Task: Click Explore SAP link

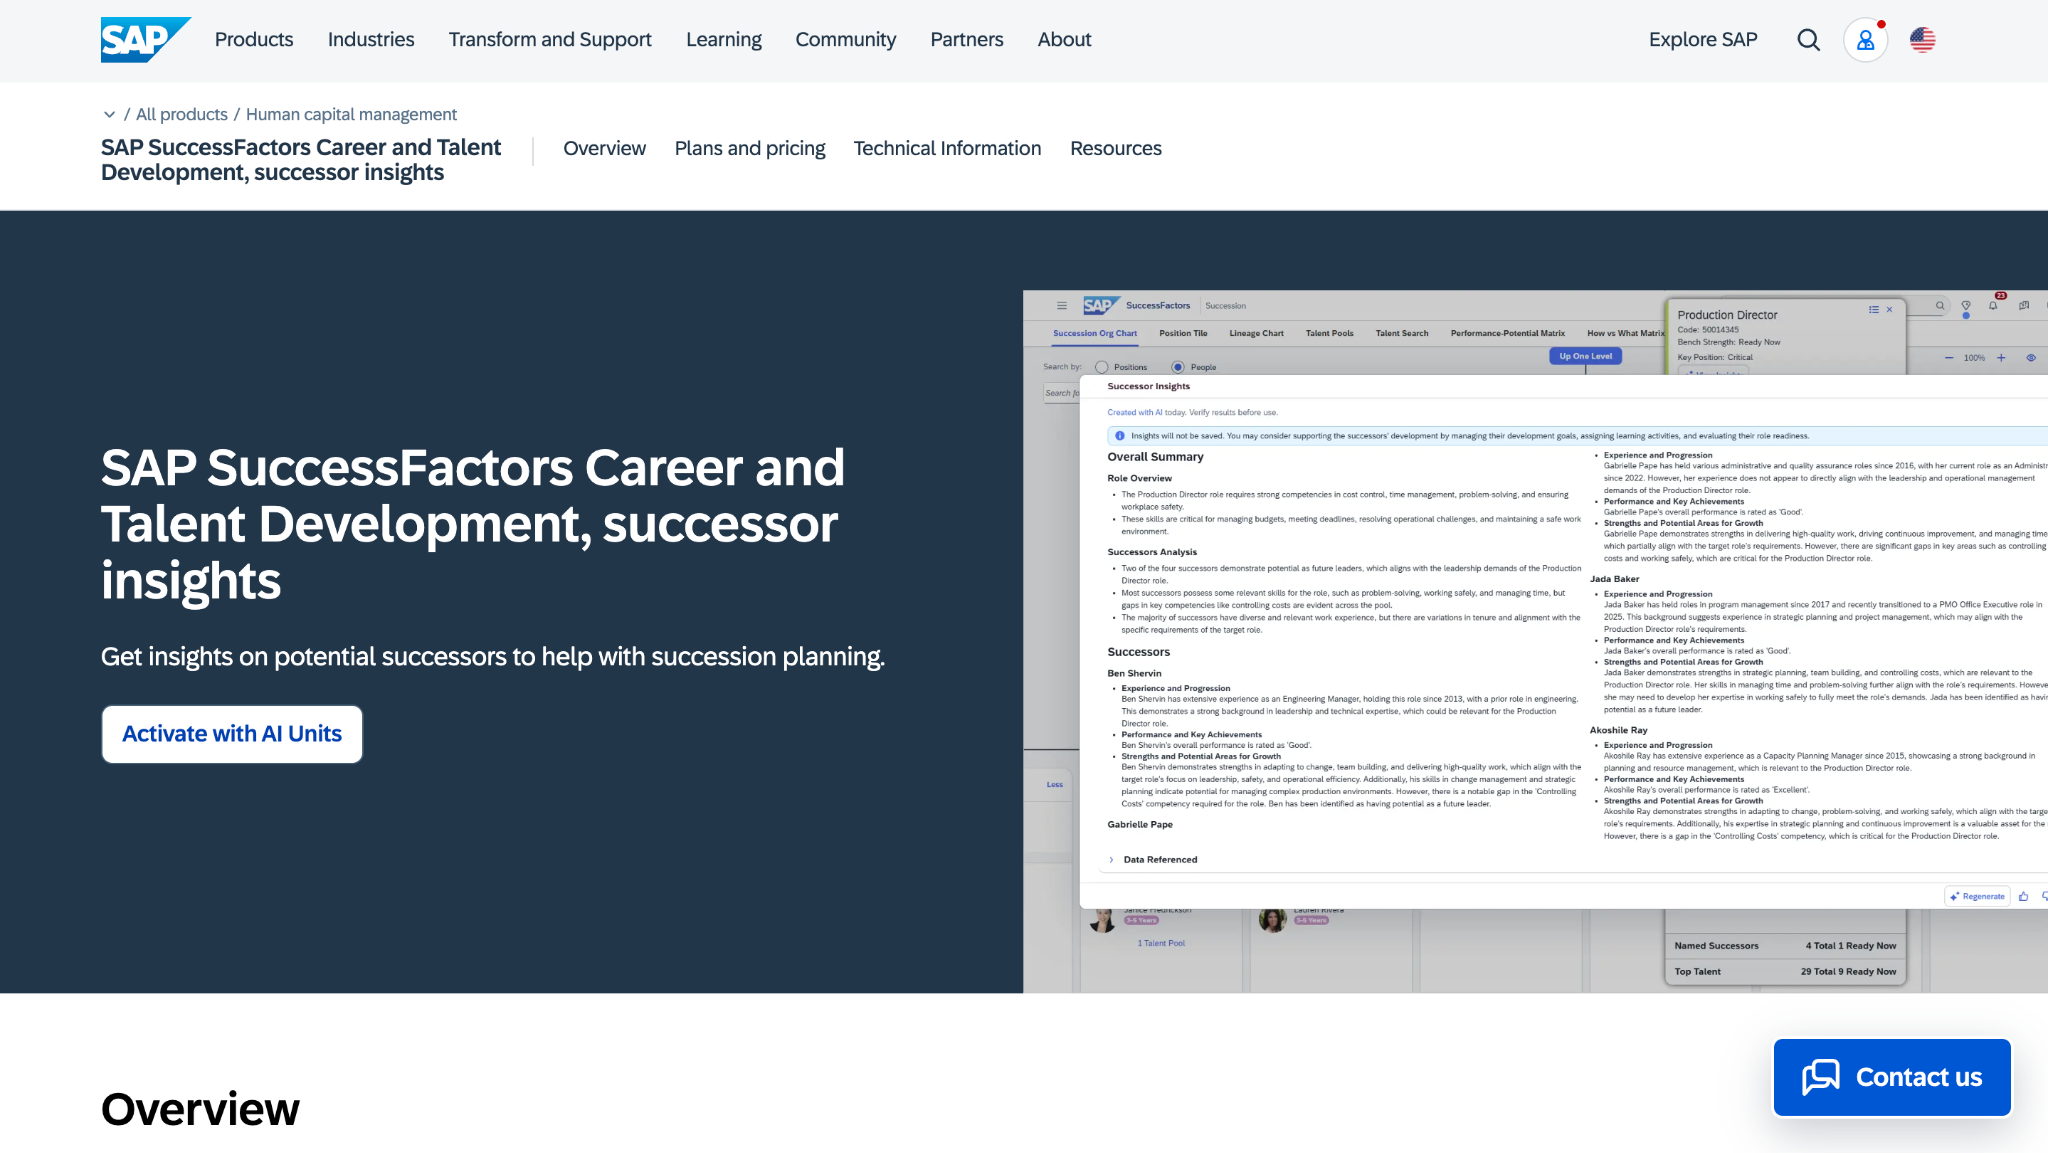Action: [1703, 40]
